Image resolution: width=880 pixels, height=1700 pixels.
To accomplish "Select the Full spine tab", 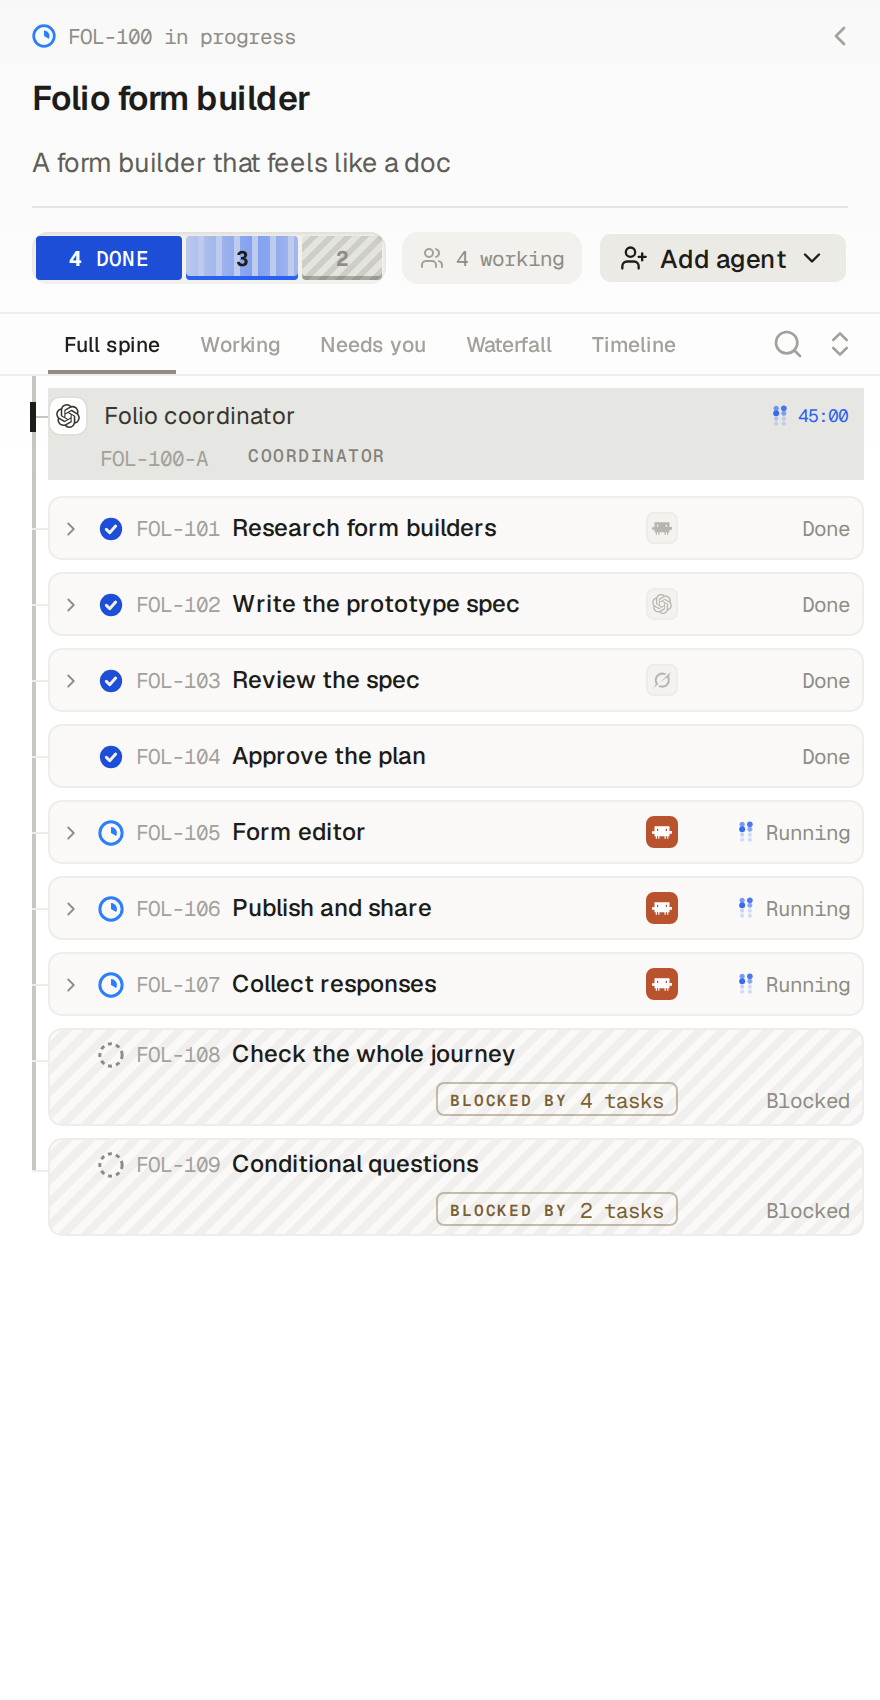I will (x=112, y=345).
